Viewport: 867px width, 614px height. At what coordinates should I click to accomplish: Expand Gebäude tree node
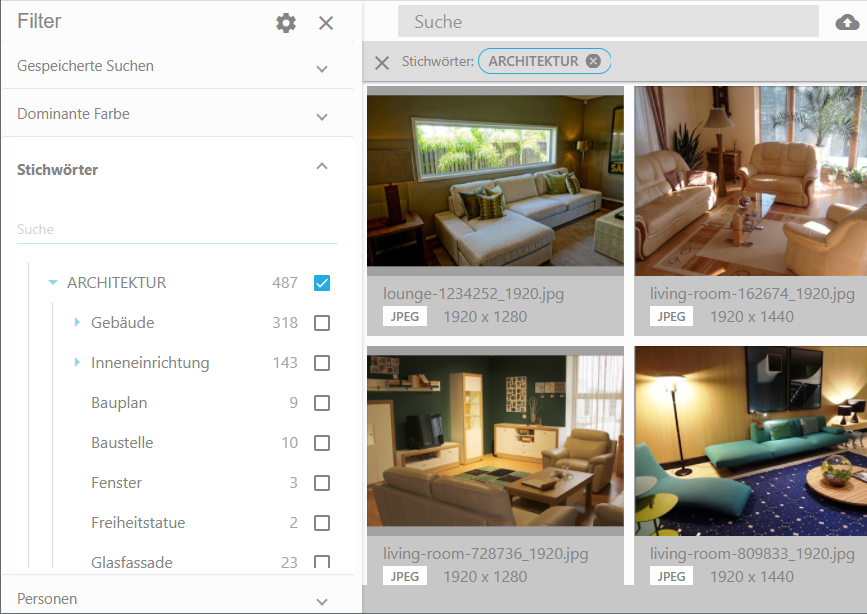click(77, 322)
